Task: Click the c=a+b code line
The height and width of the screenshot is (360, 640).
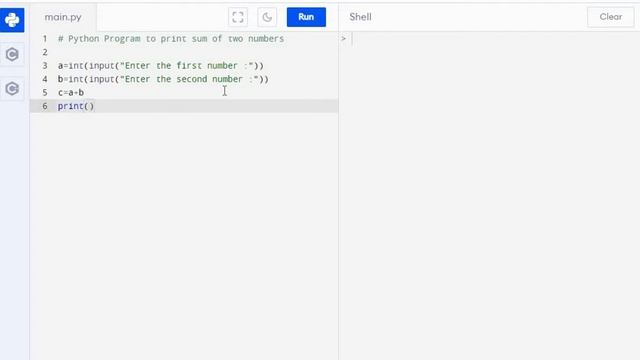Action: tap(71, 93)
